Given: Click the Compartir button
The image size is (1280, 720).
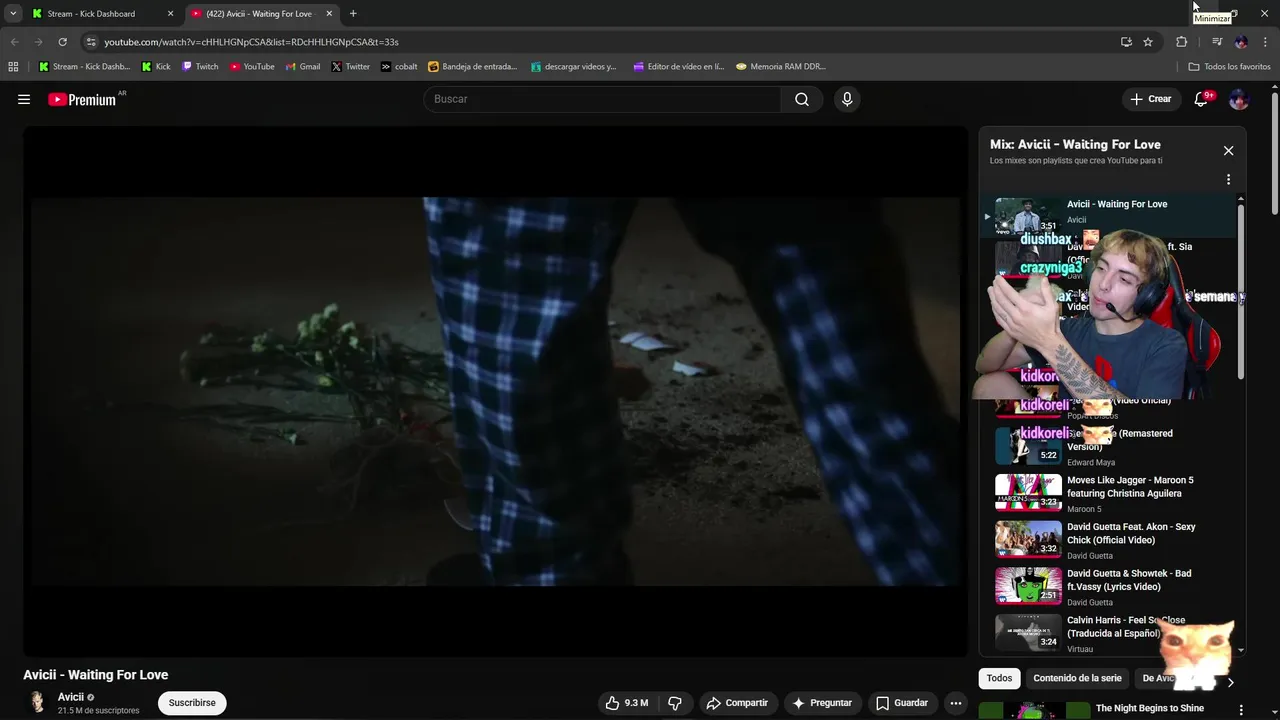Looking at the screenshot, I should [737, 703].
